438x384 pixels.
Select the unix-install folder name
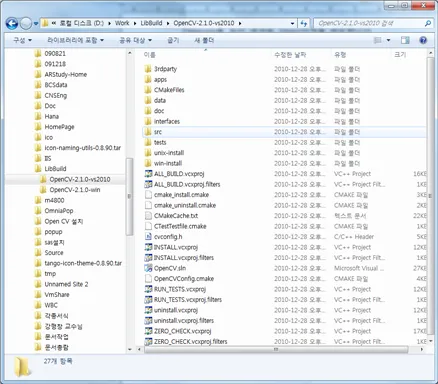[x=169, y=153]
